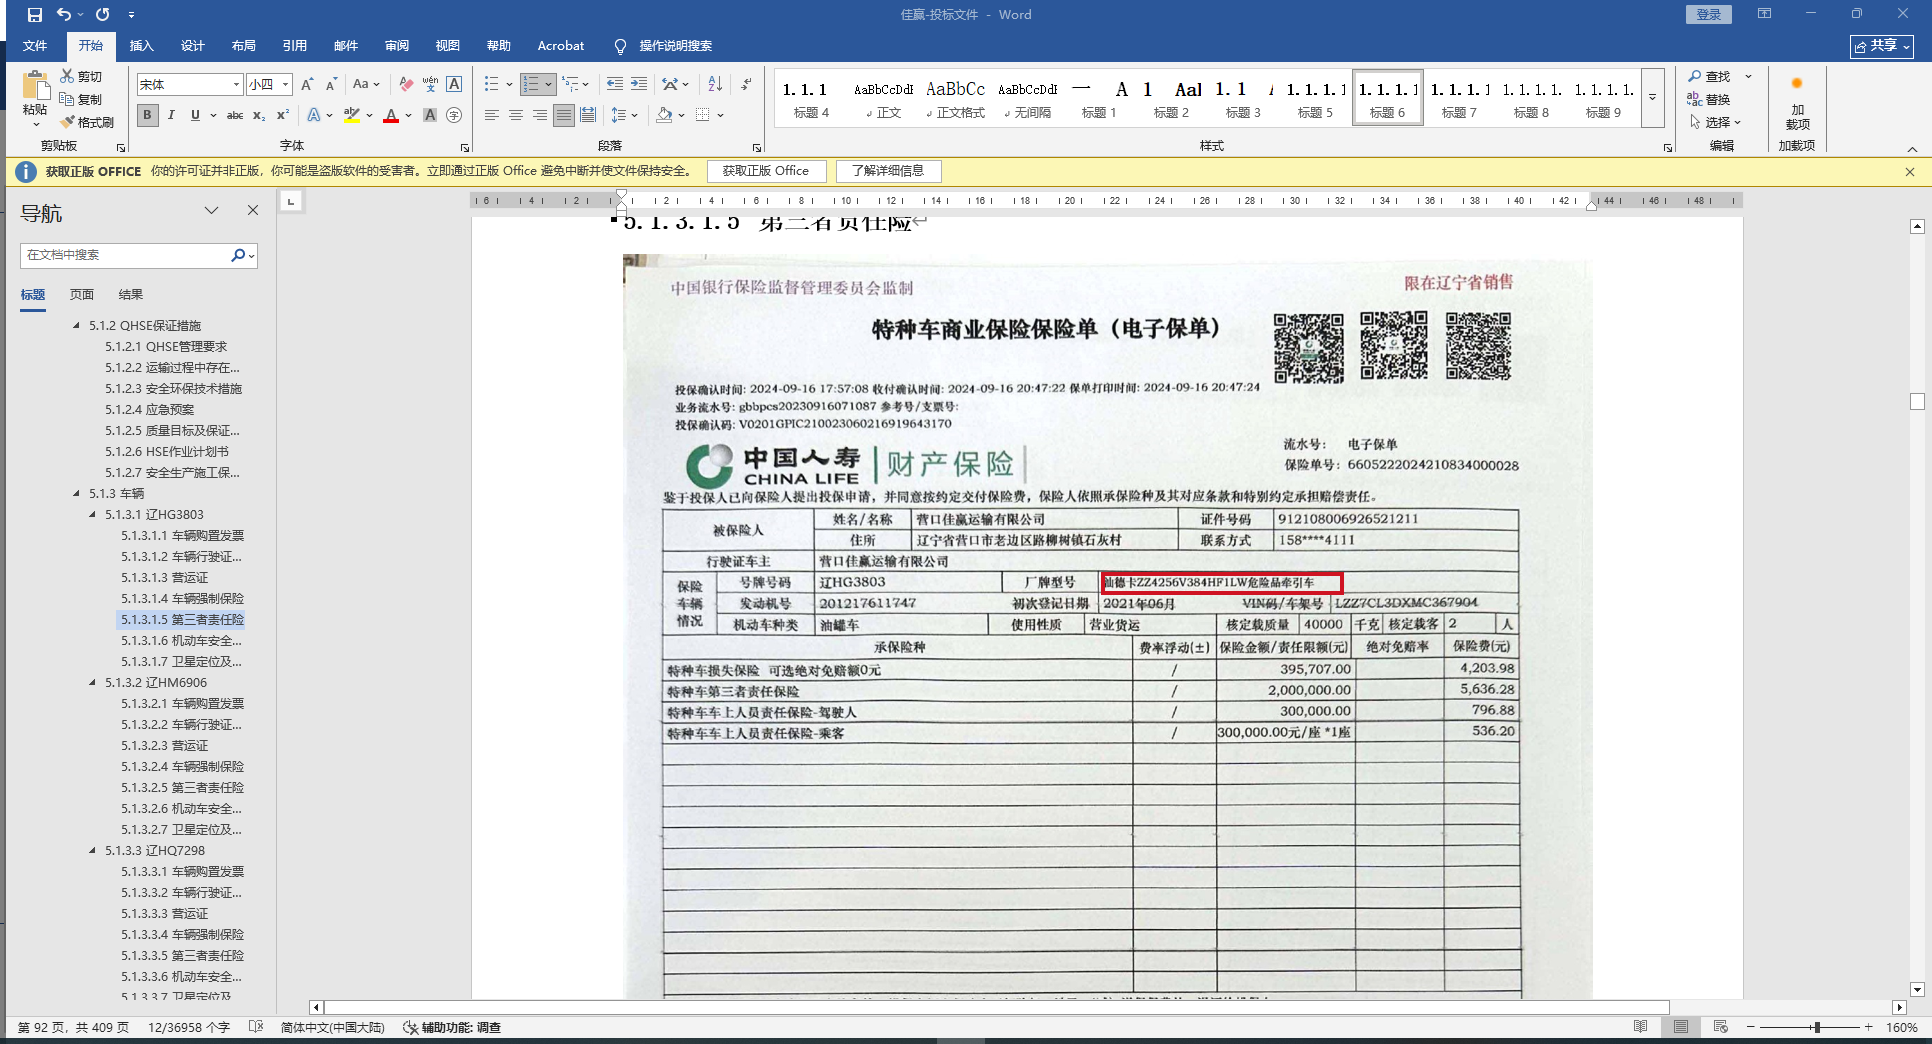
Task: Toggle underline formatting
Action: (x=195, y=115)
